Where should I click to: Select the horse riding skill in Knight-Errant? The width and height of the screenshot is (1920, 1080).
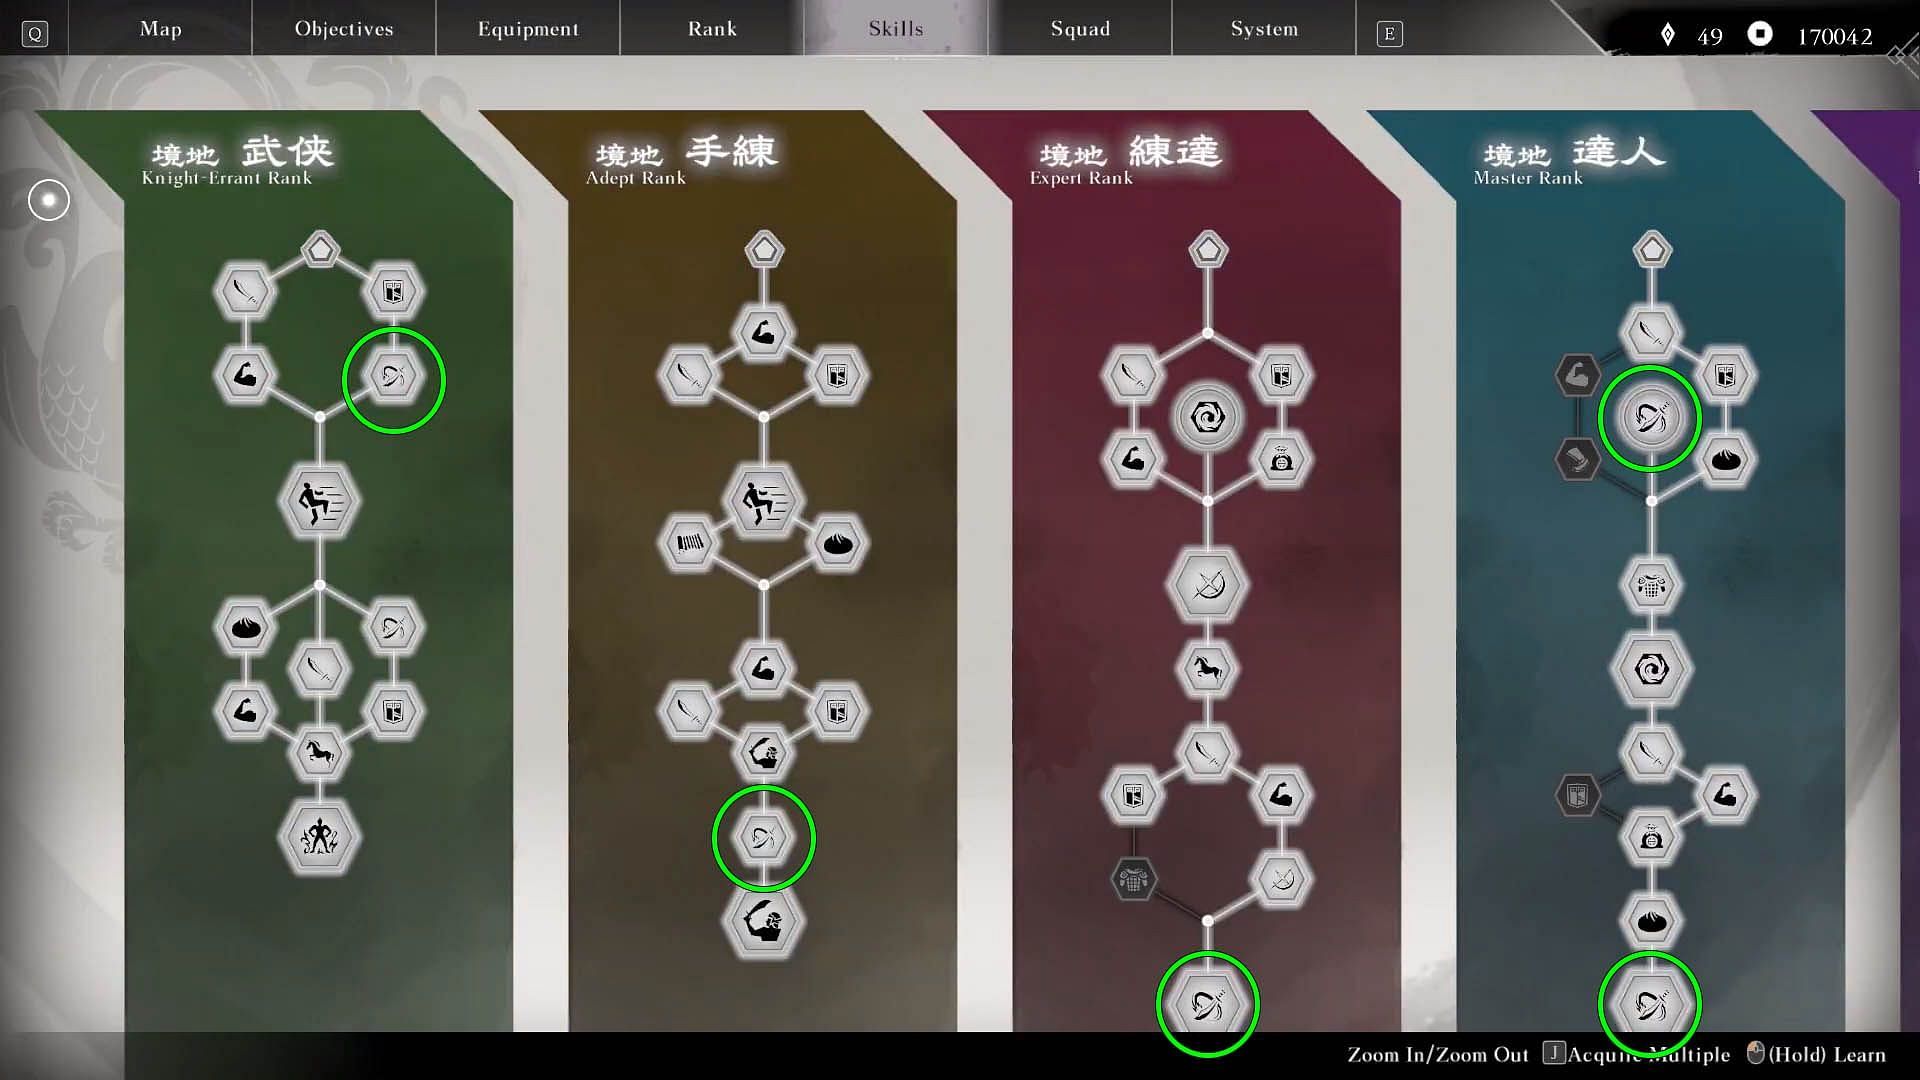[x=320, y=753]
